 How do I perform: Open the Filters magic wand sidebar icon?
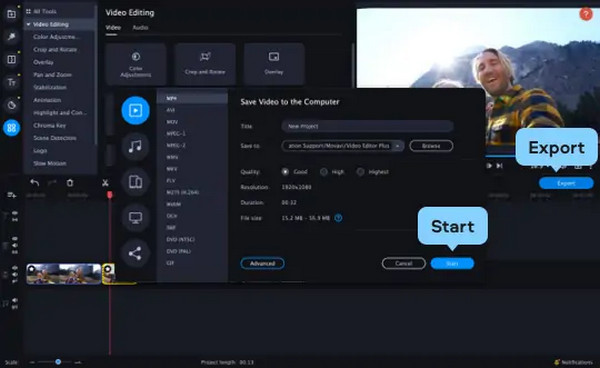[11, 37]
